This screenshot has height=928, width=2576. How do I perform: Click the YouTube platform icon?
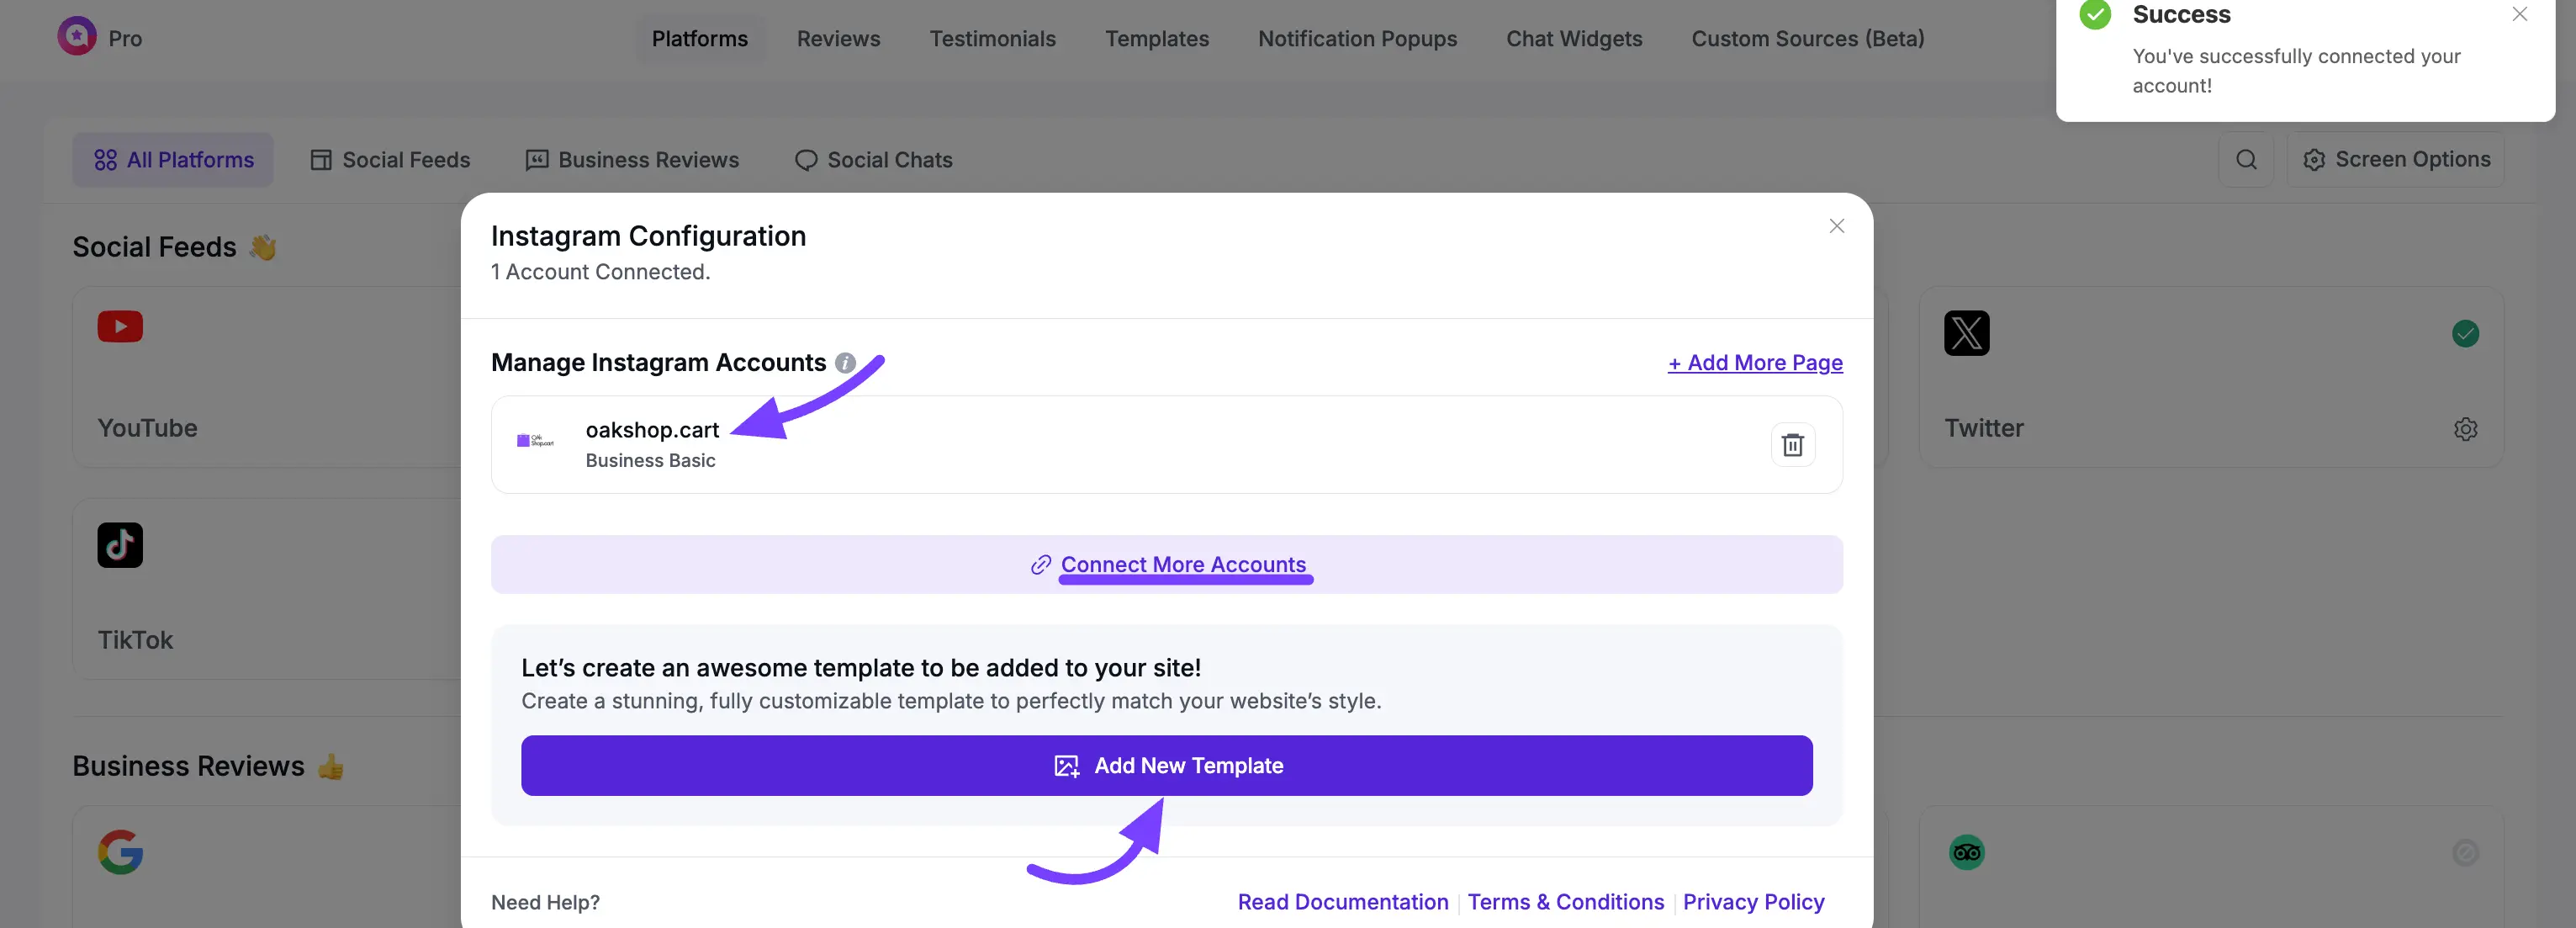click(x=120, y=327)
